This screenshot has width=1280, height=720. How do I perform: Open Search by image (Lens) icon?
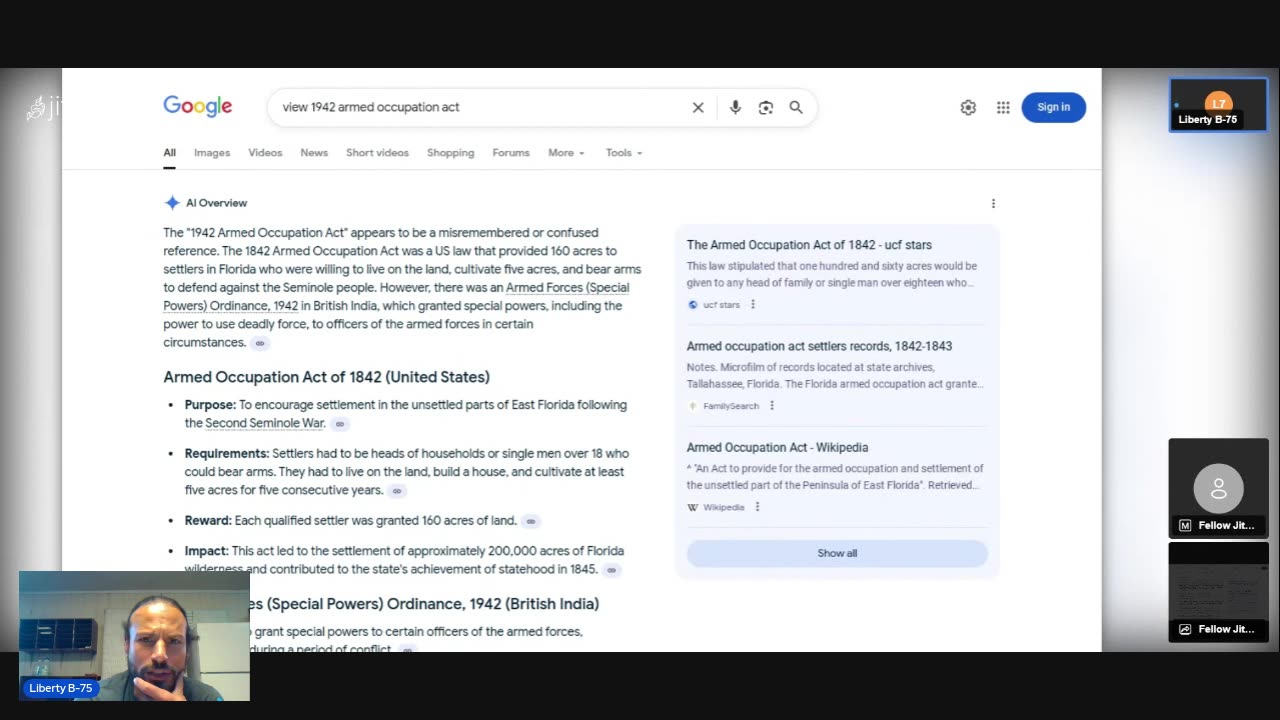(766, 107)
